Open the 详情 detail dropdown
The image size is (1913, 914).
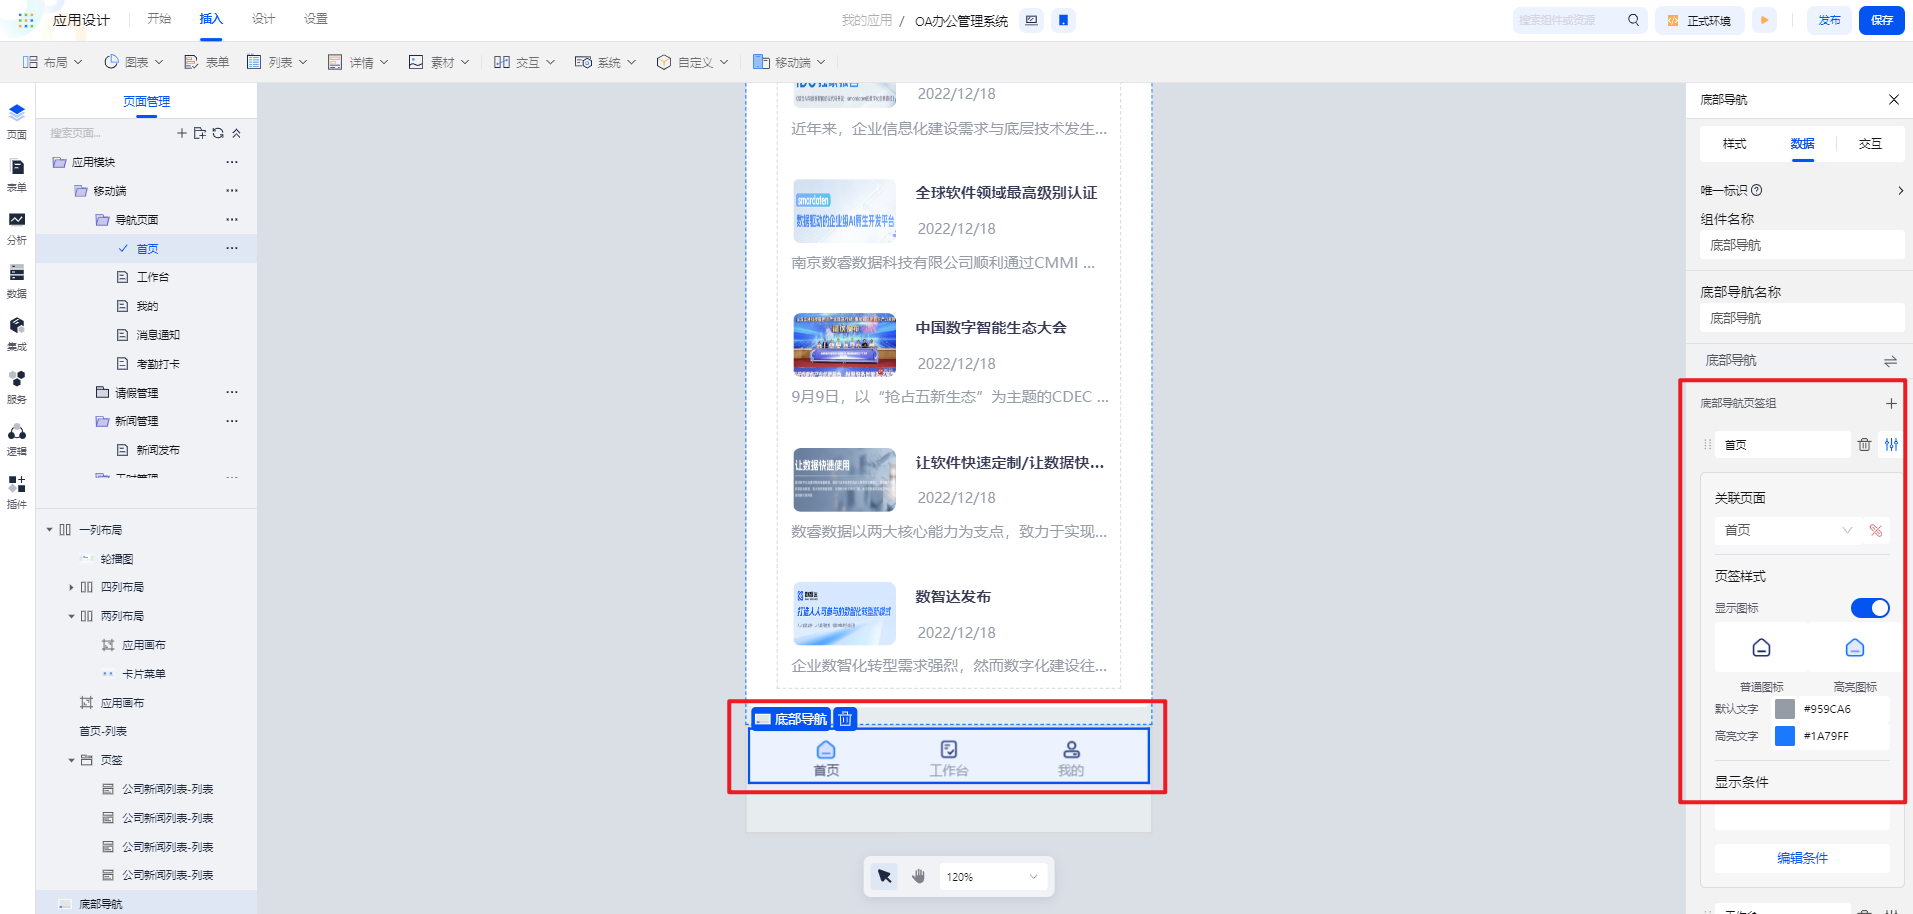pos(358,62)
